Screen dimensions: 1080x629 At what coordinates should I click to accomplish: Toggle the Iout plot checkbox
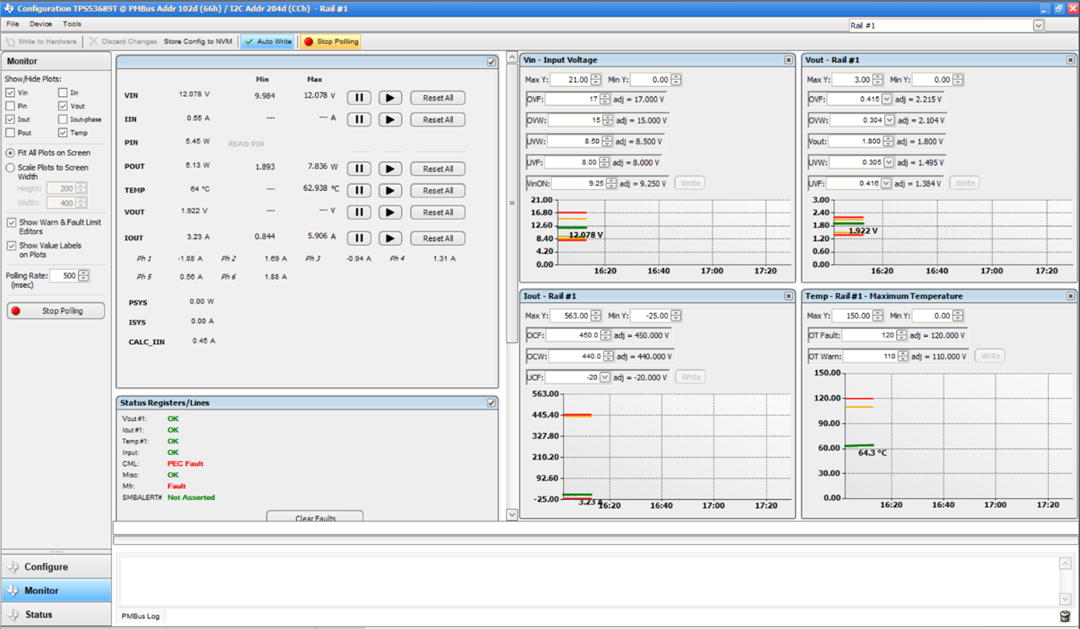pos(10,119)
